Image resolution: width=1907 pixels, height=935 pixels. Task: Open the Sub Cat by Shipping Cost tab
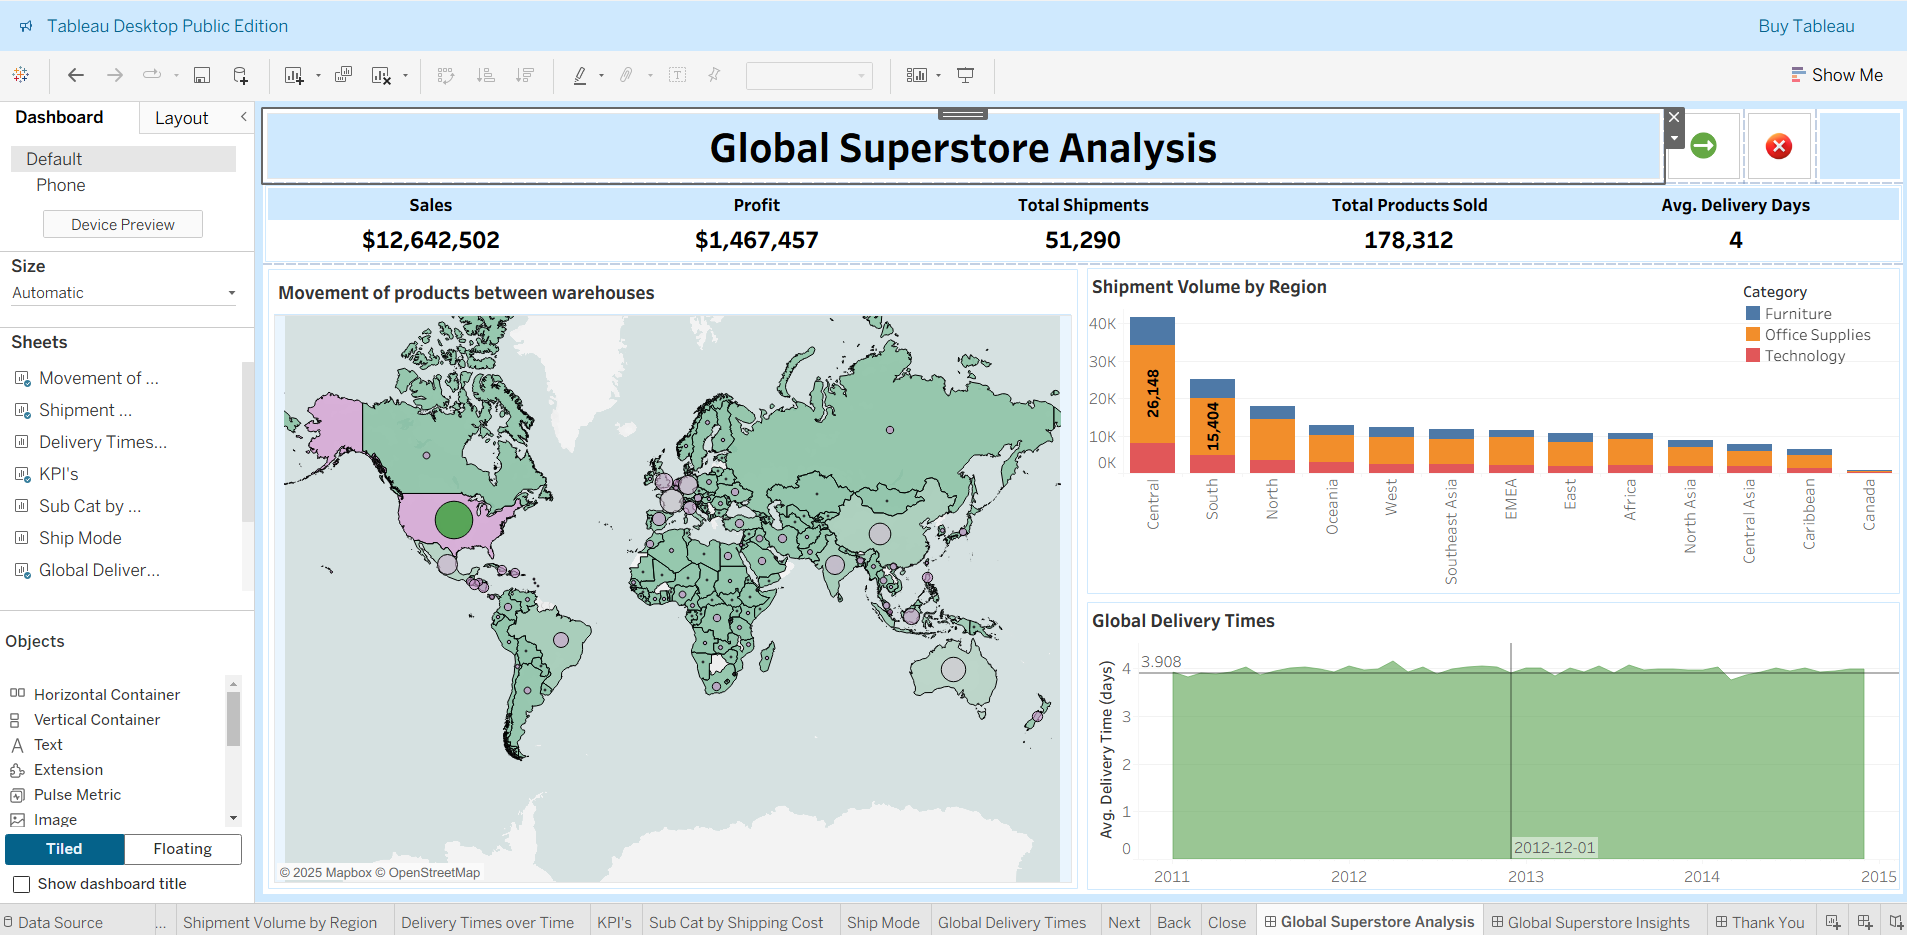pos(736,923)
